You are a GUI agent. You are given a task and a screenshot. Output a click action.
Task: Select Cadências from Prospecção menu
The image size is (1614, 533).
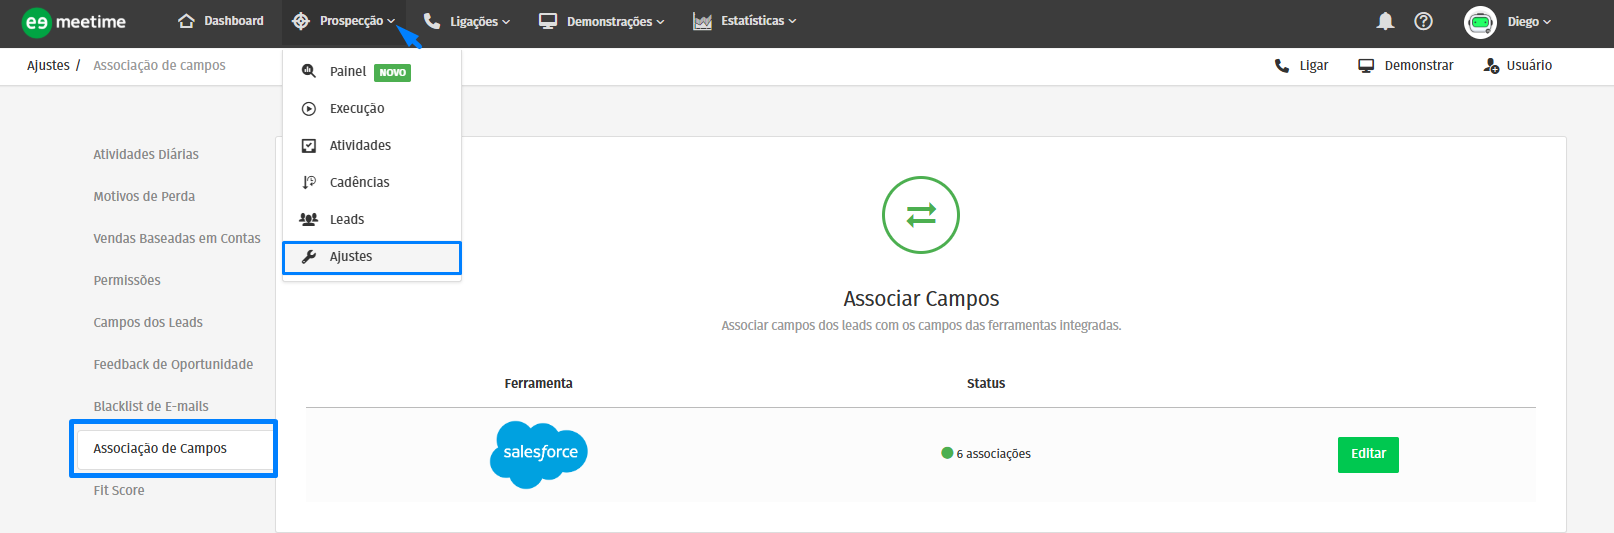(x=359, y=182)
